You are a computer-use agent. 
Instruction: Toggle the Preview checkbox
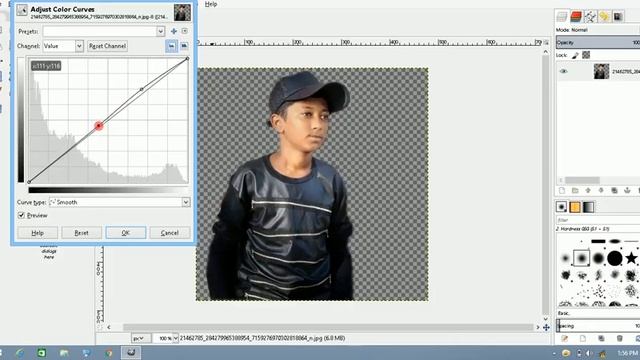coord(21,215)
